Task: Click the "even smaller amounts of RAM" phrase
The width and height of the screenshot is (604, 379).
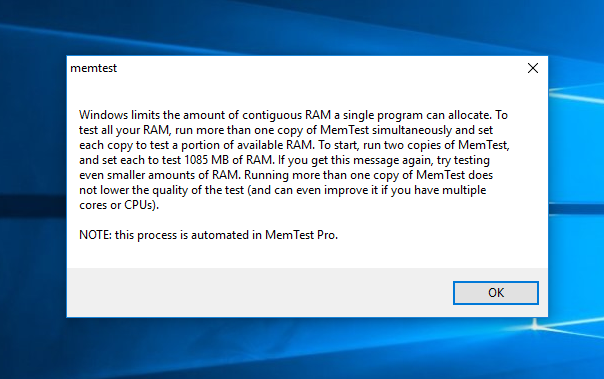Action: [159, 175]
